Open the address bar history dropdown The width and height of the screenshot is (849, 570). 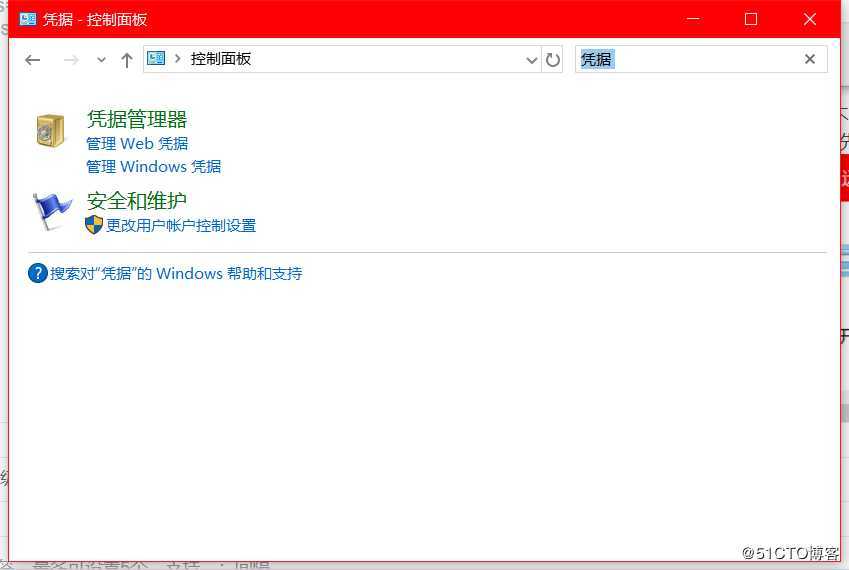(532, 60)
